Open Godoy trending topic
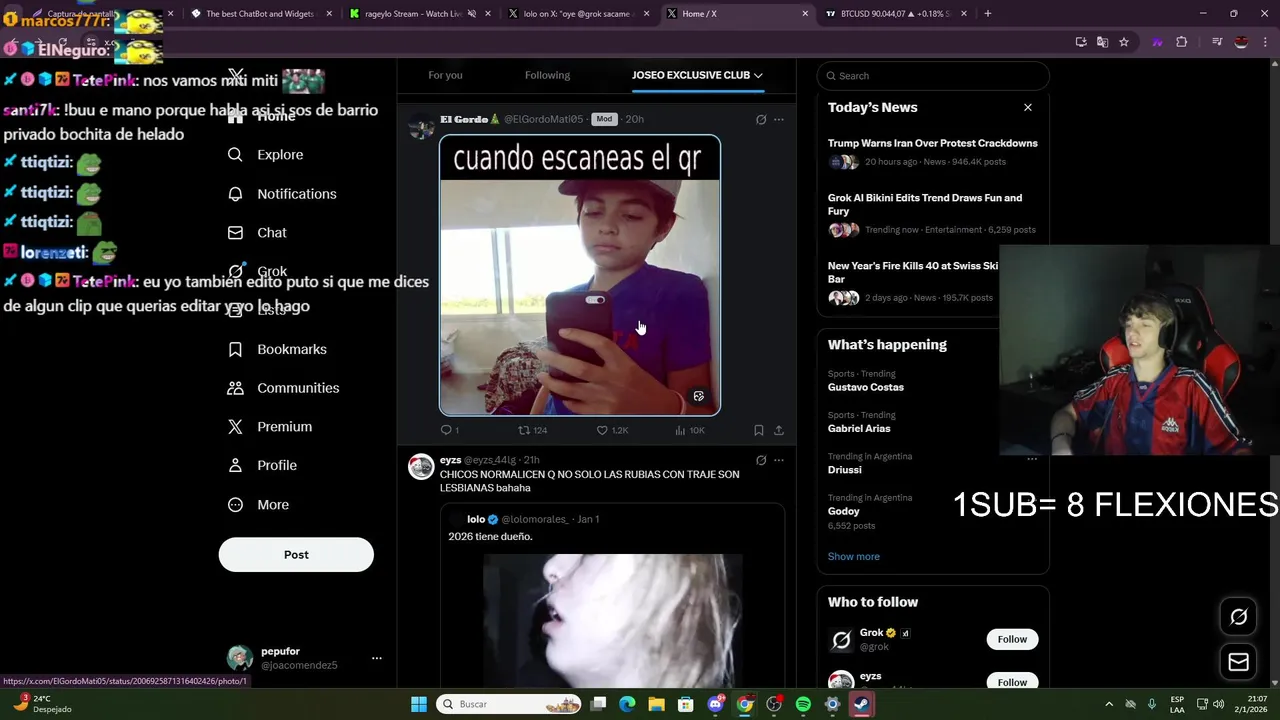Image resolution: width=1280 pixels, height=720 pixels. point(843,511)
